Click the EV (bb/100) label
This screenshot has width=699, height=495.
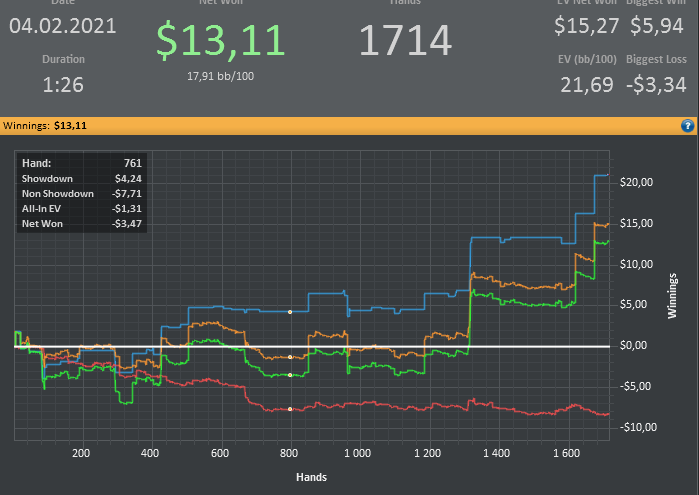tap(587, 59)
